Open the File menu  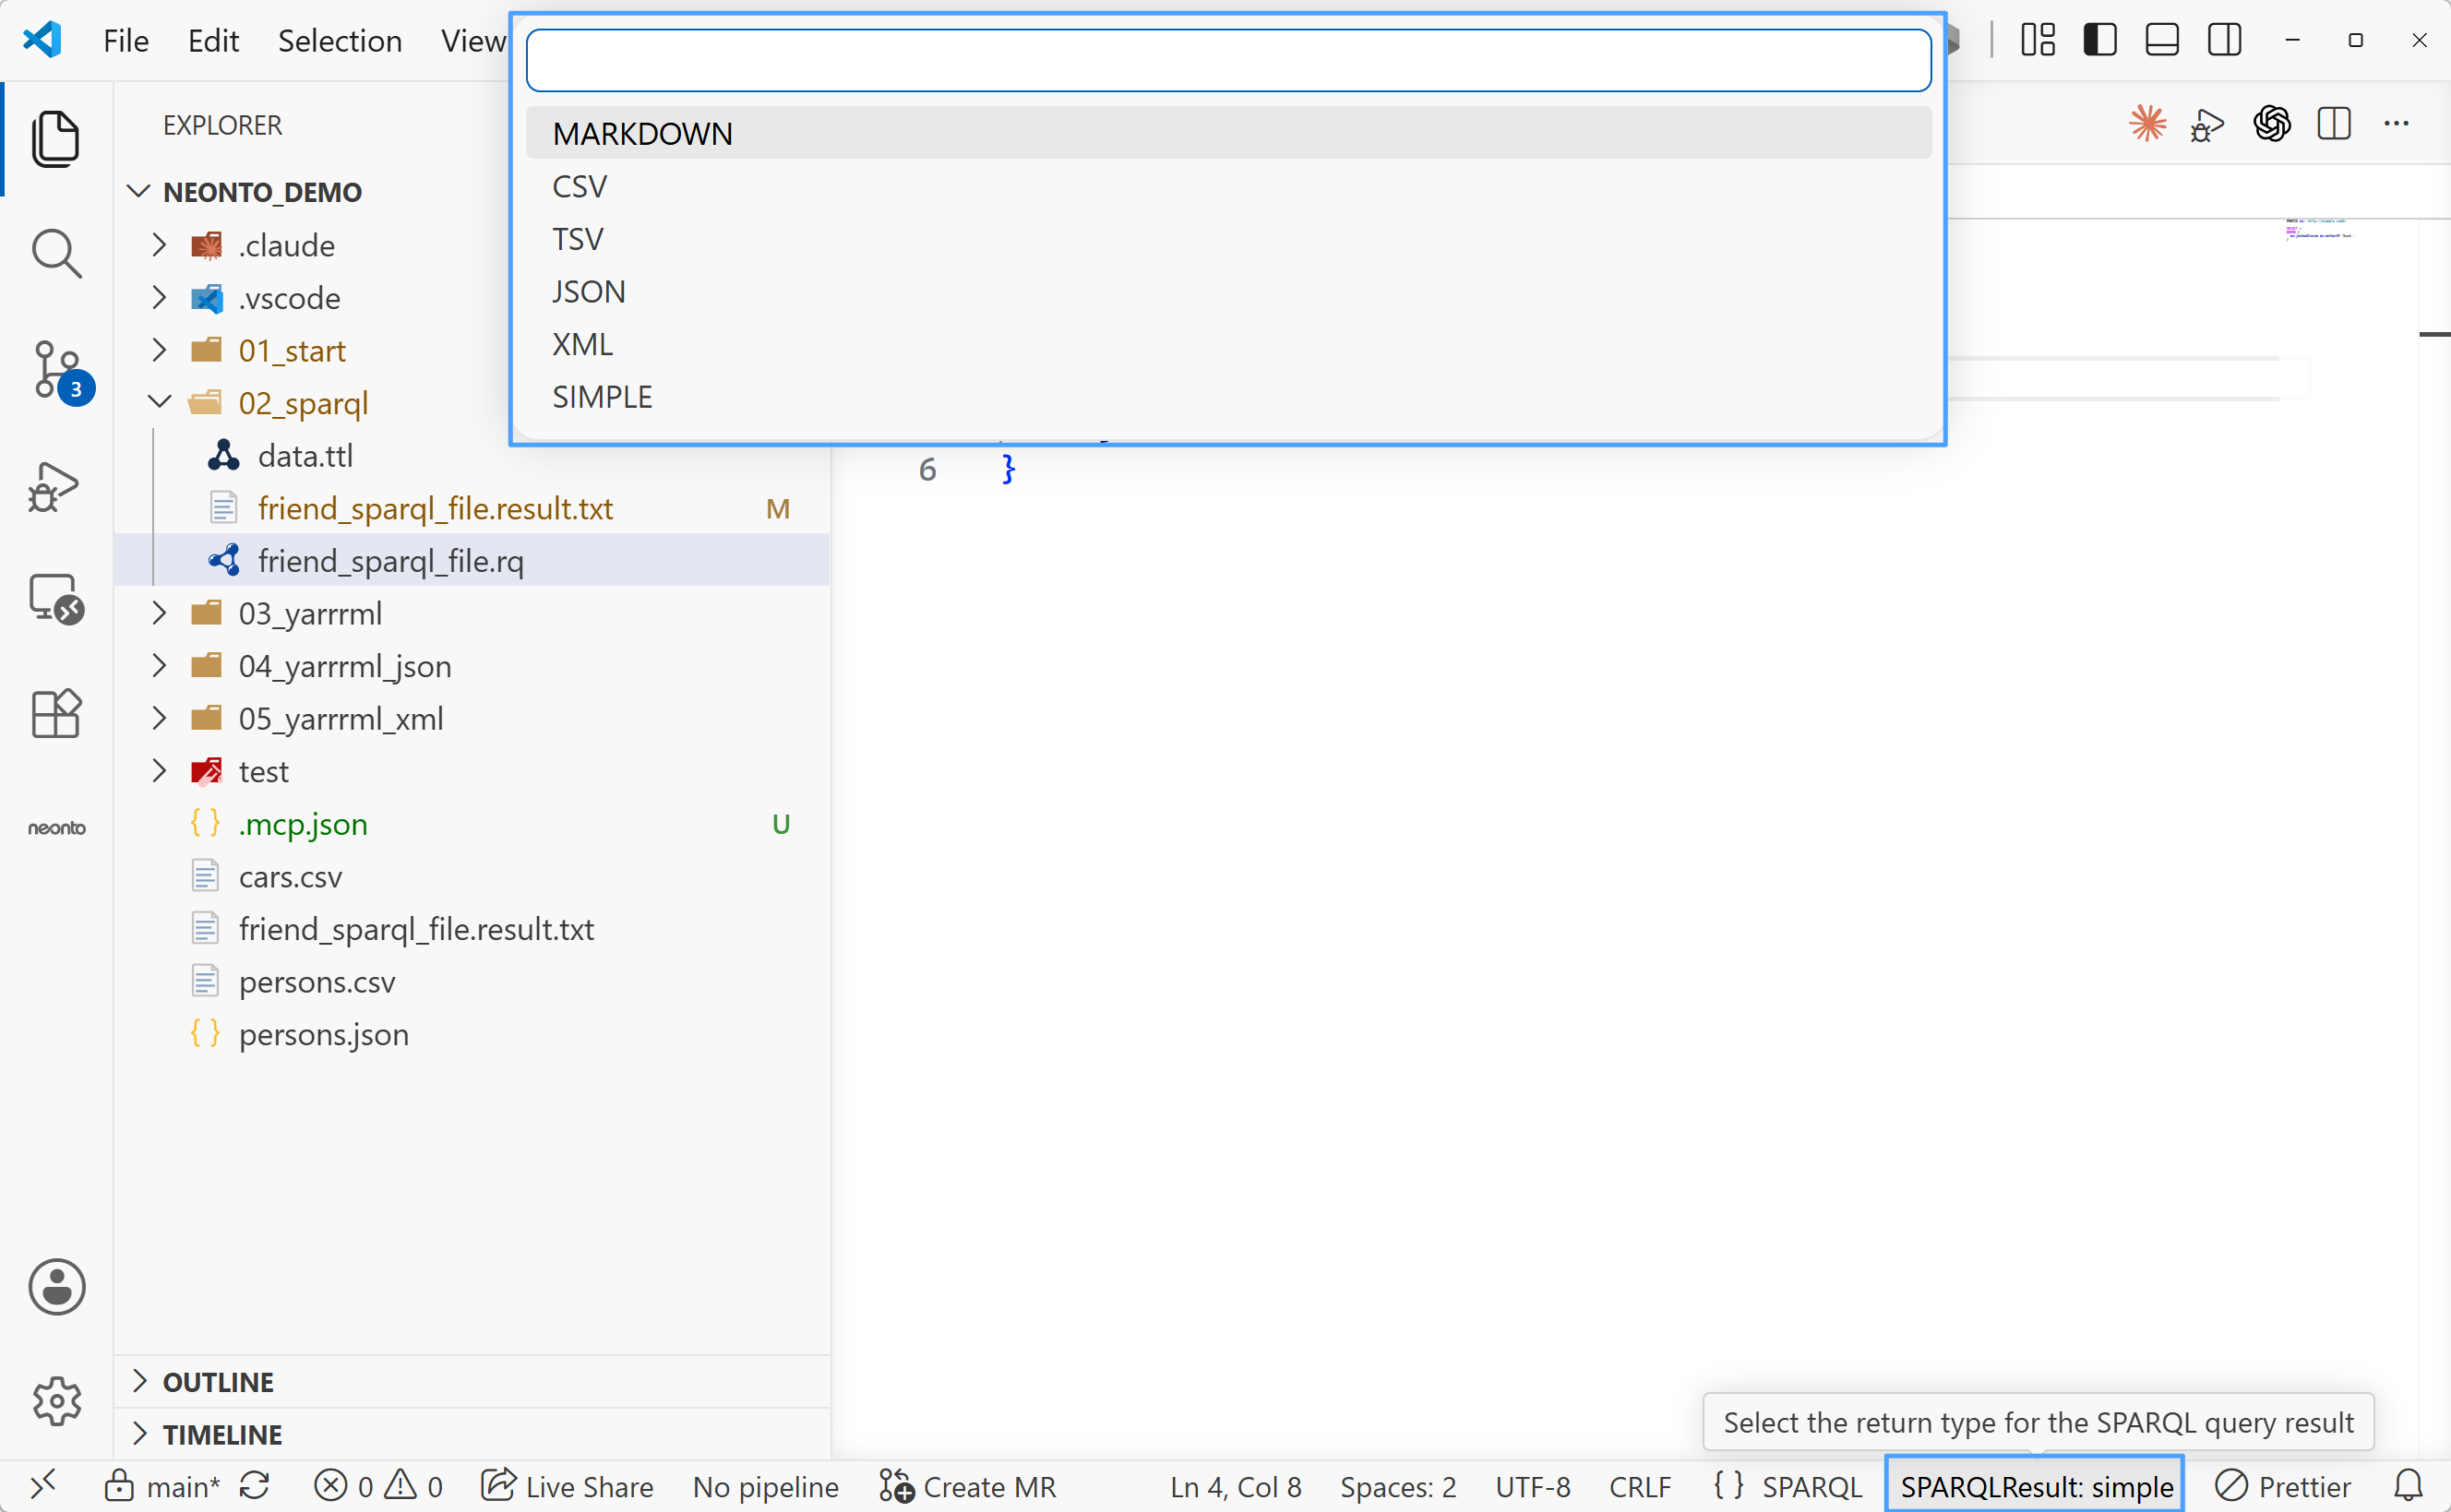tap(126, 40)
